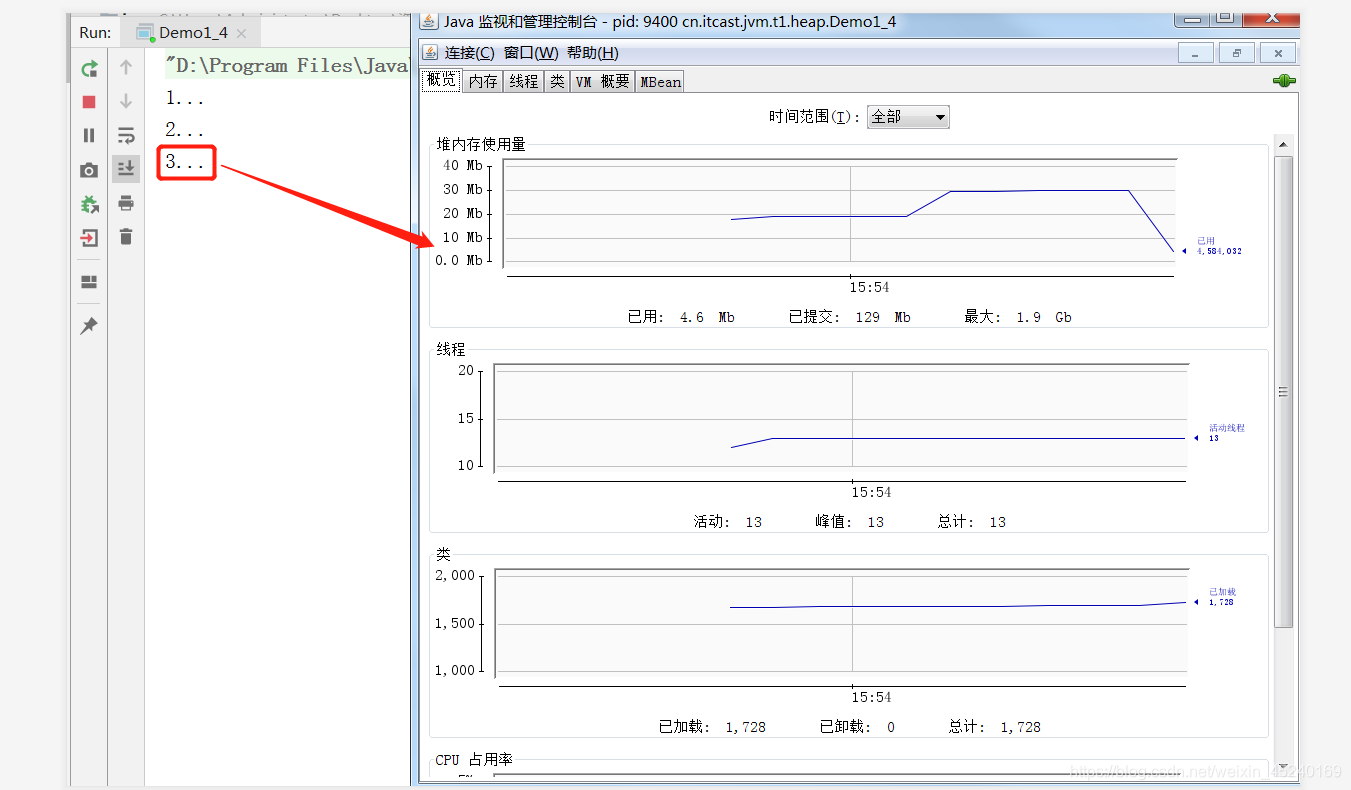Click console output line "1..."

coord(185,98)
